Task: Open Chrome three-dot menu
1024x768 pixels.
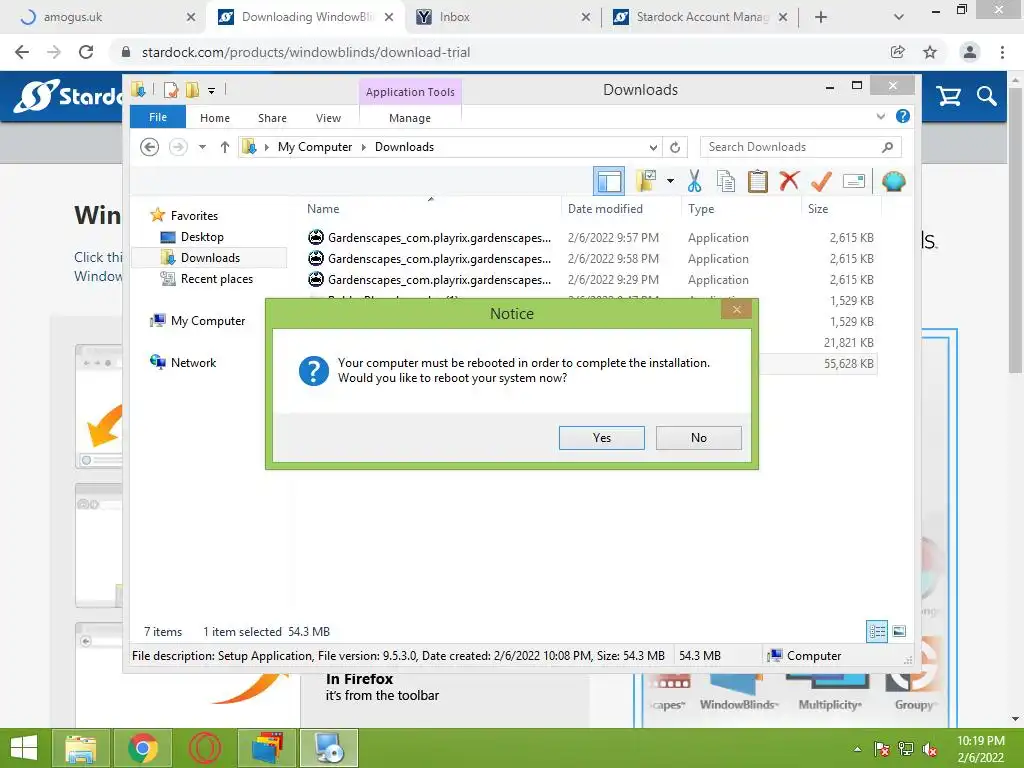Action: (x=1002, y=52)
